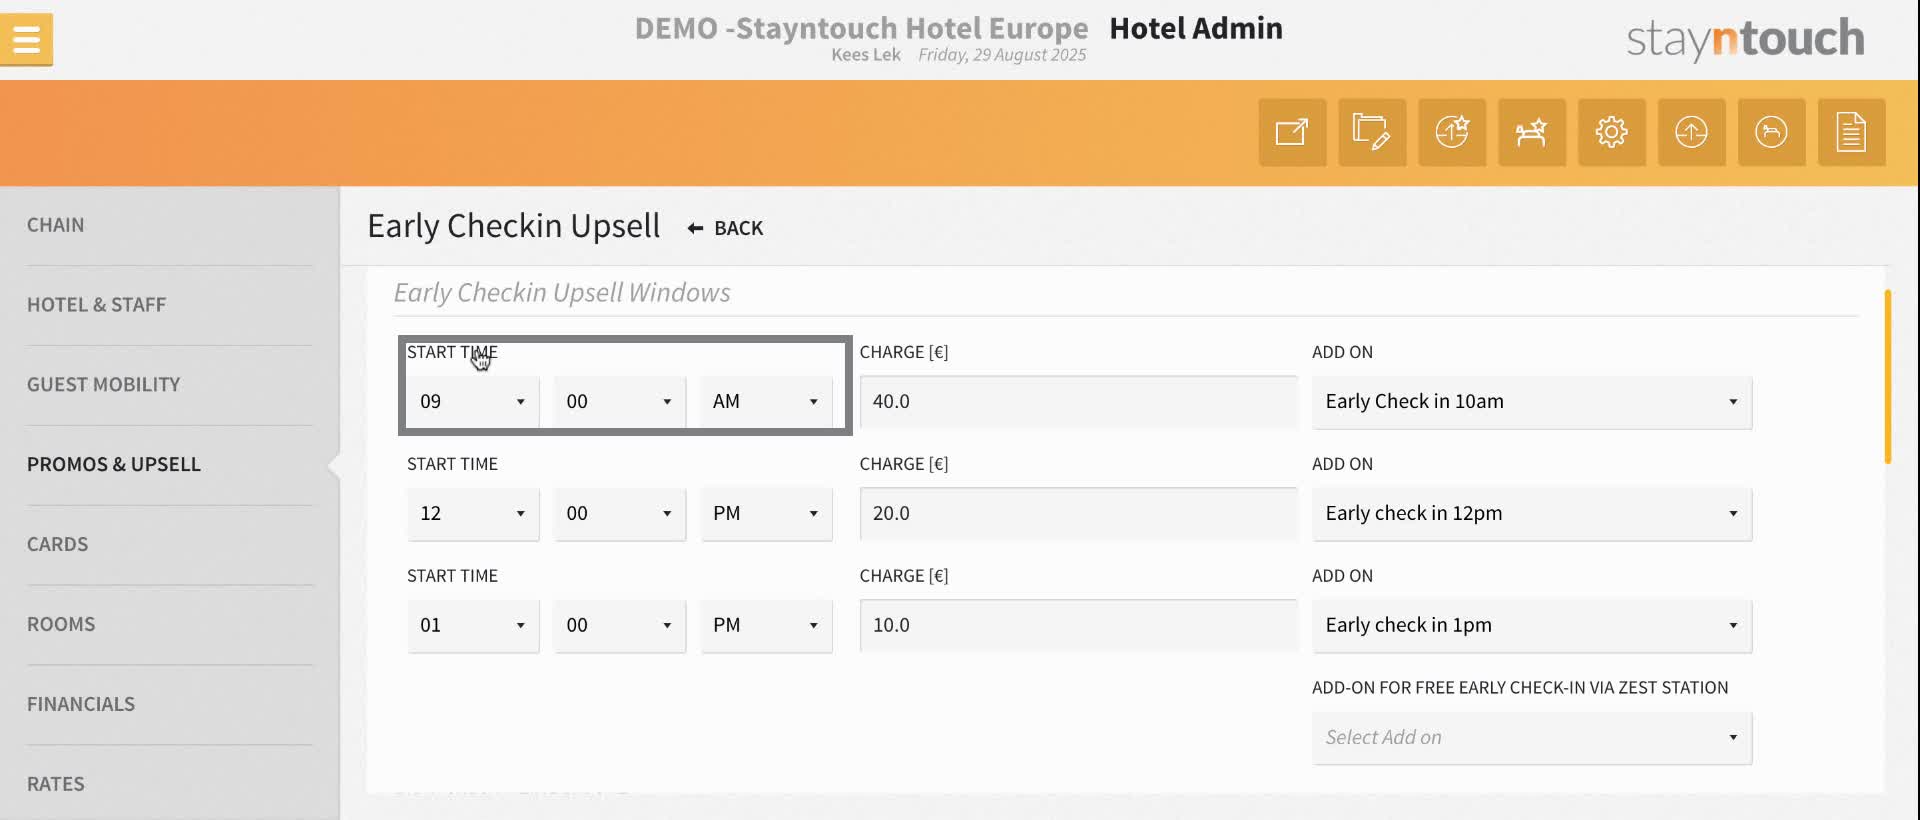Open minutes dropdown in the 01 PM row

tap(620, 626)
